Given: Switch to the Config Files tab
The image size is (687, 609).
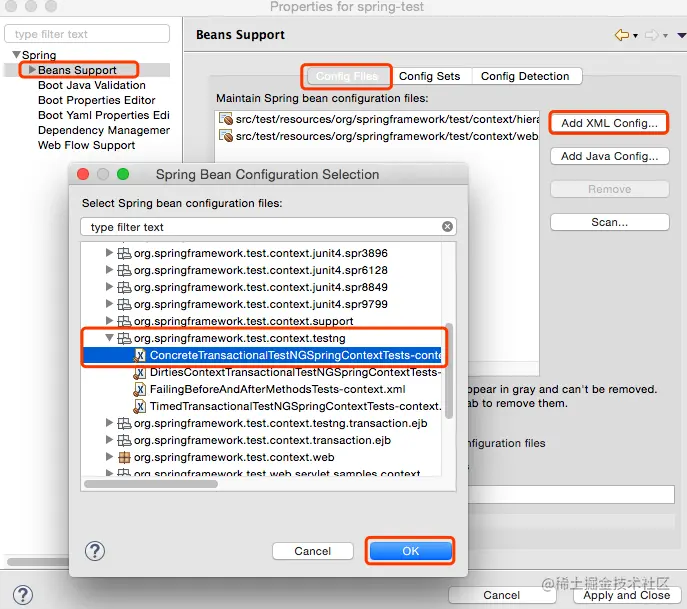Looking at the screenshot, I should pyautogui.click(x=347, y=76).
